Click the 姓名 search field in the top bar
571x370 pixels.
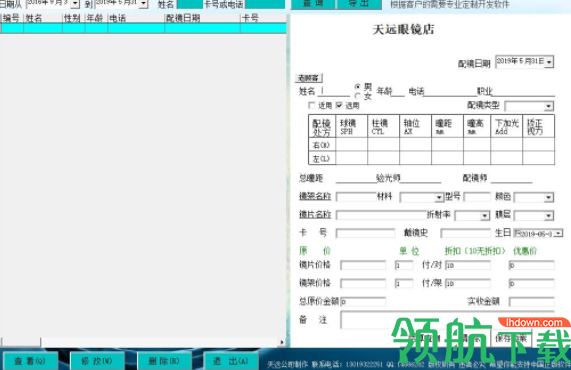[190, 4]
